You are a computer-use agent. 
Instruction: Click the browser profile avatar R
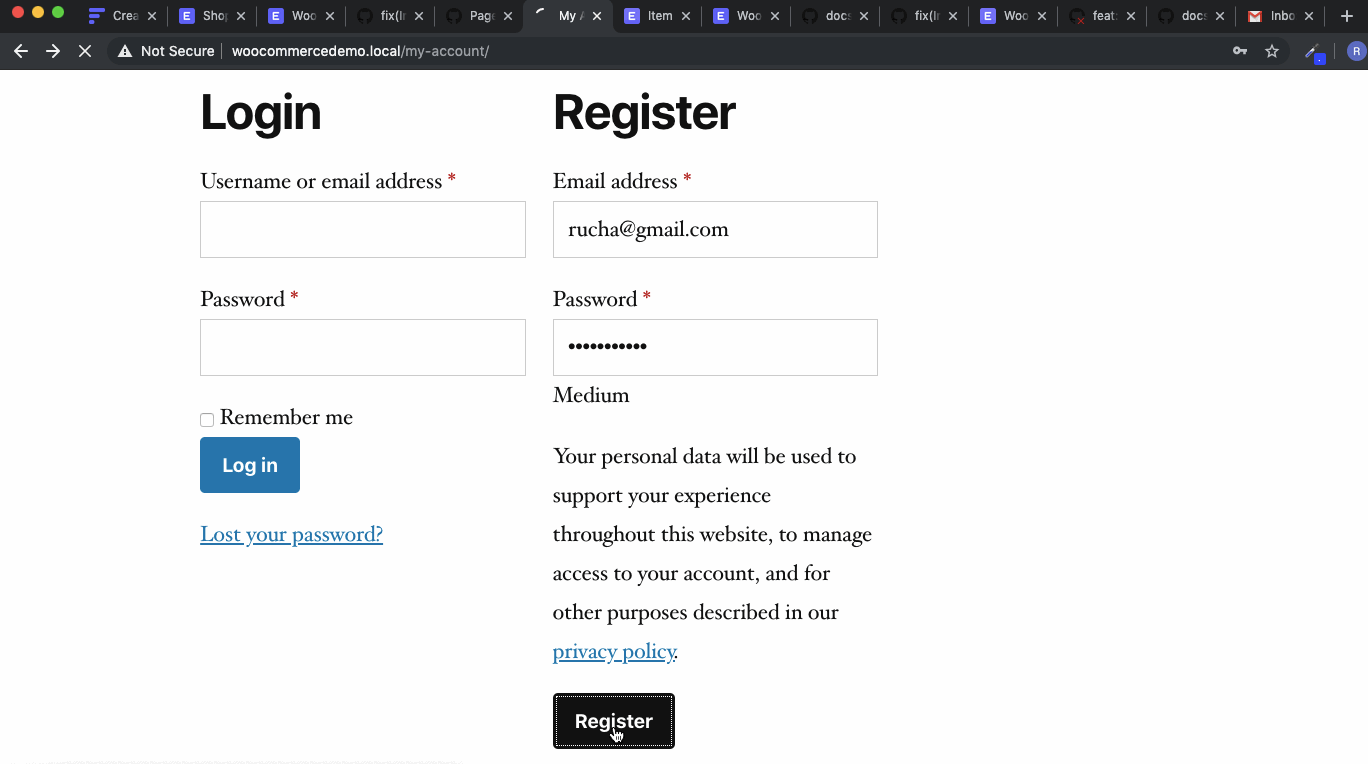click(1357, 50)
